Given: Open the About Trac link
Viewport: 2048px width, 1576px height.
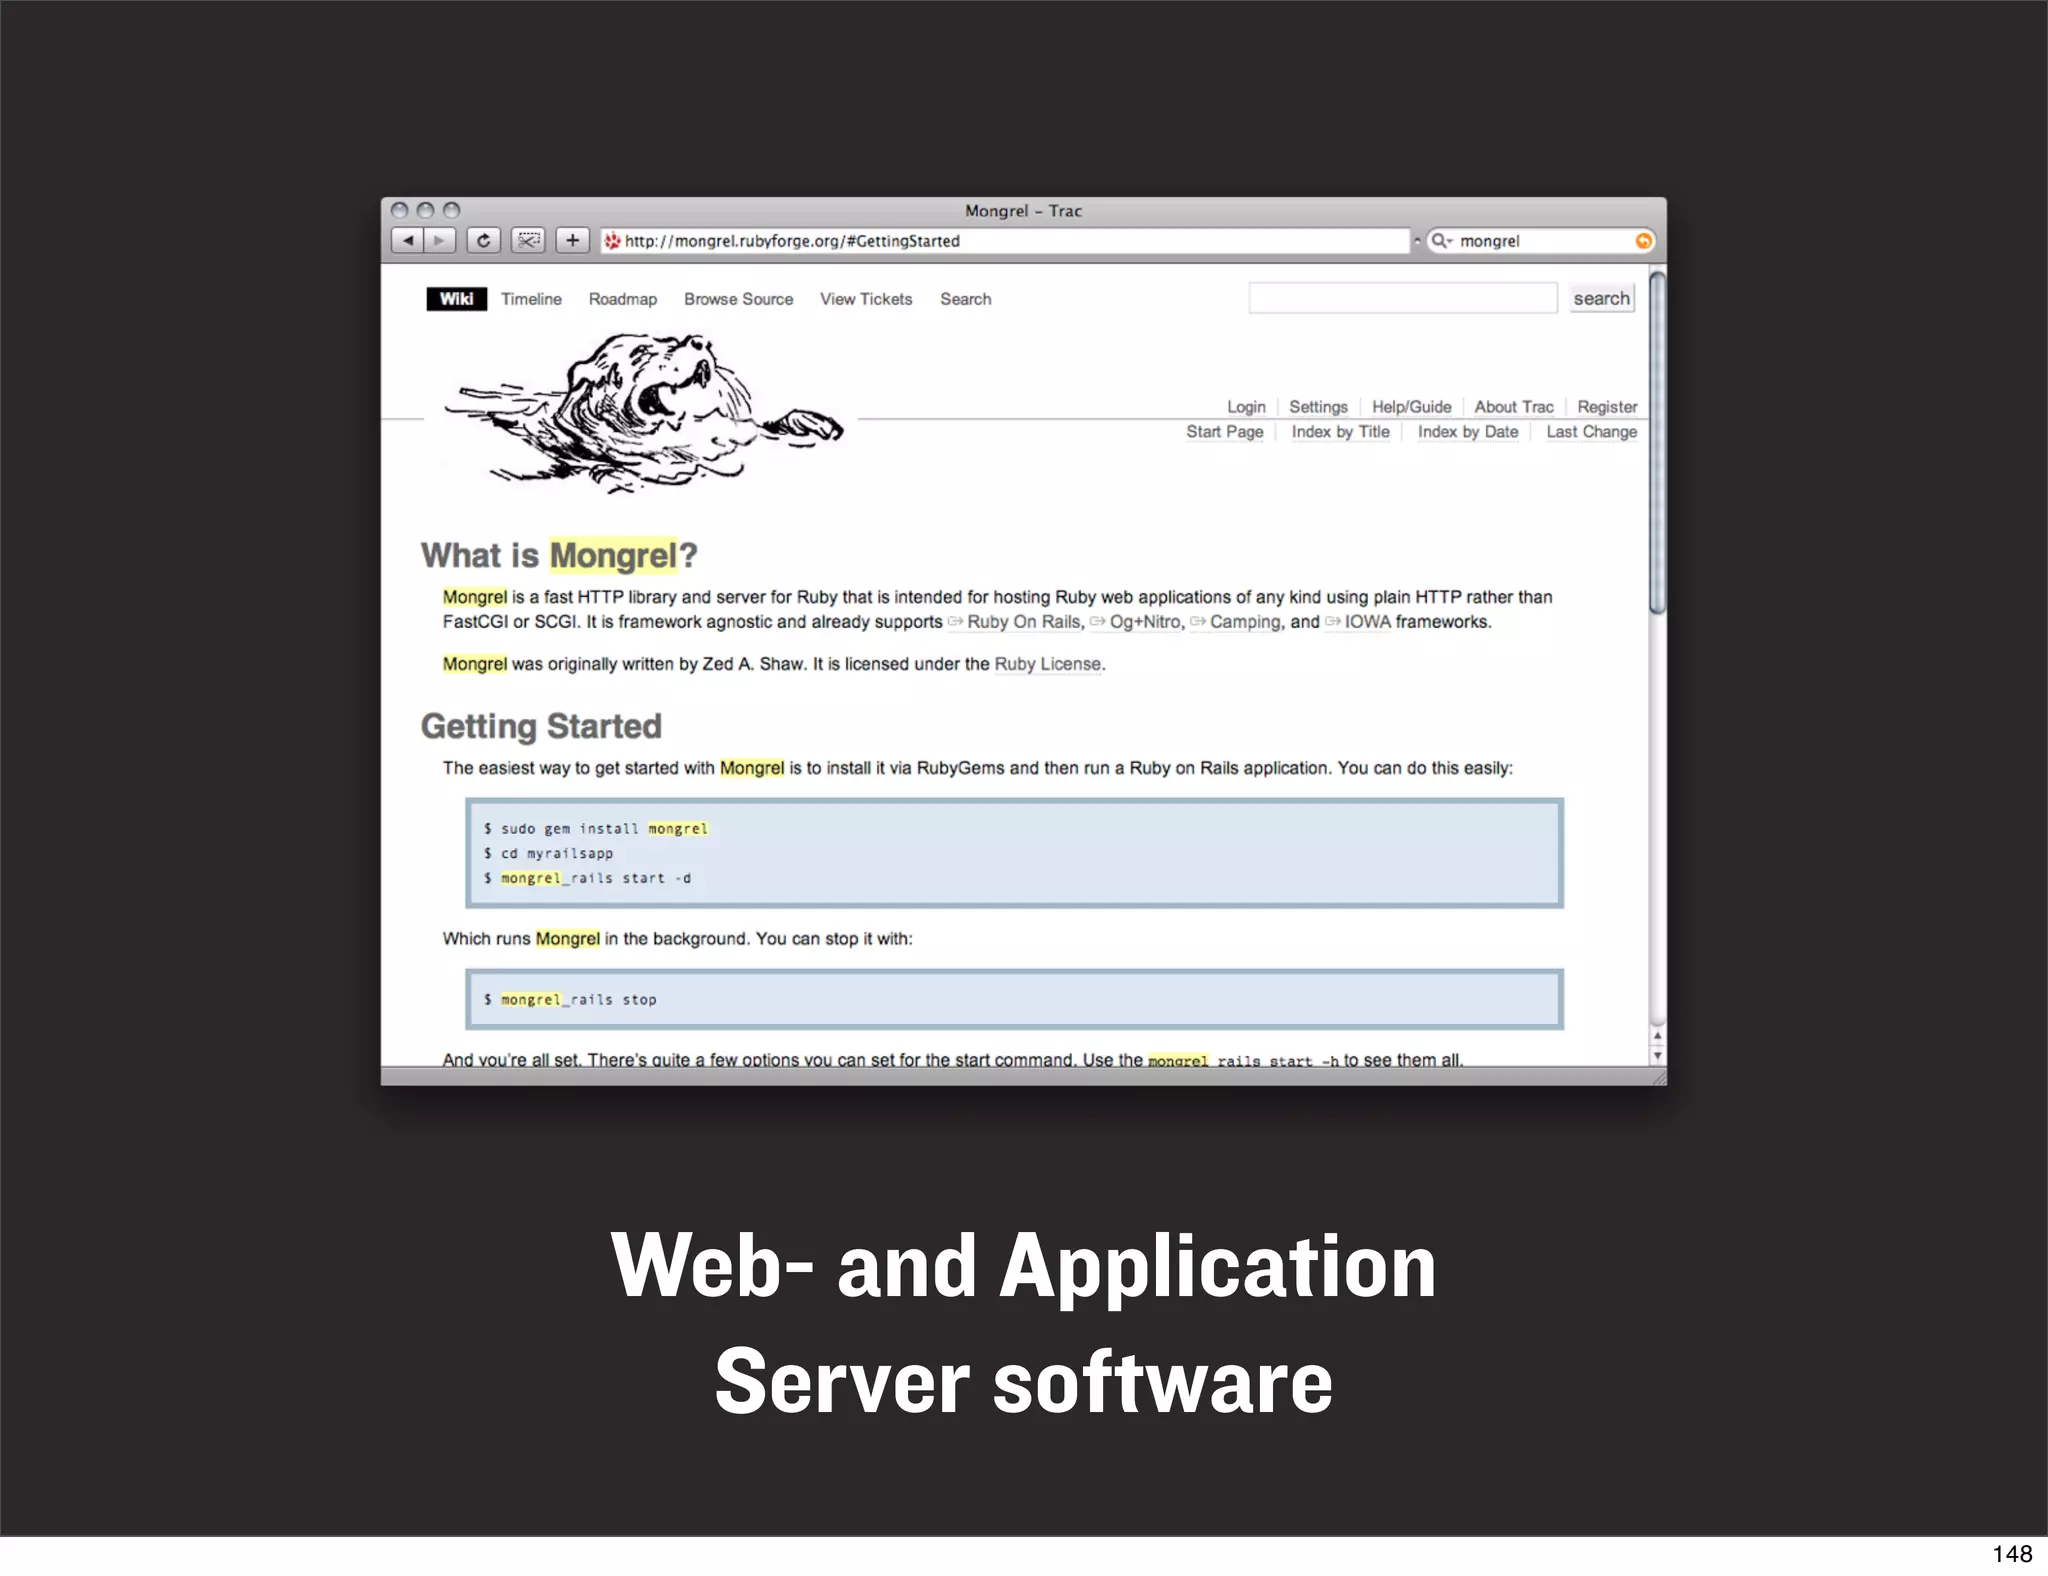Looking at the screenshot, I should pos(1514,407).
